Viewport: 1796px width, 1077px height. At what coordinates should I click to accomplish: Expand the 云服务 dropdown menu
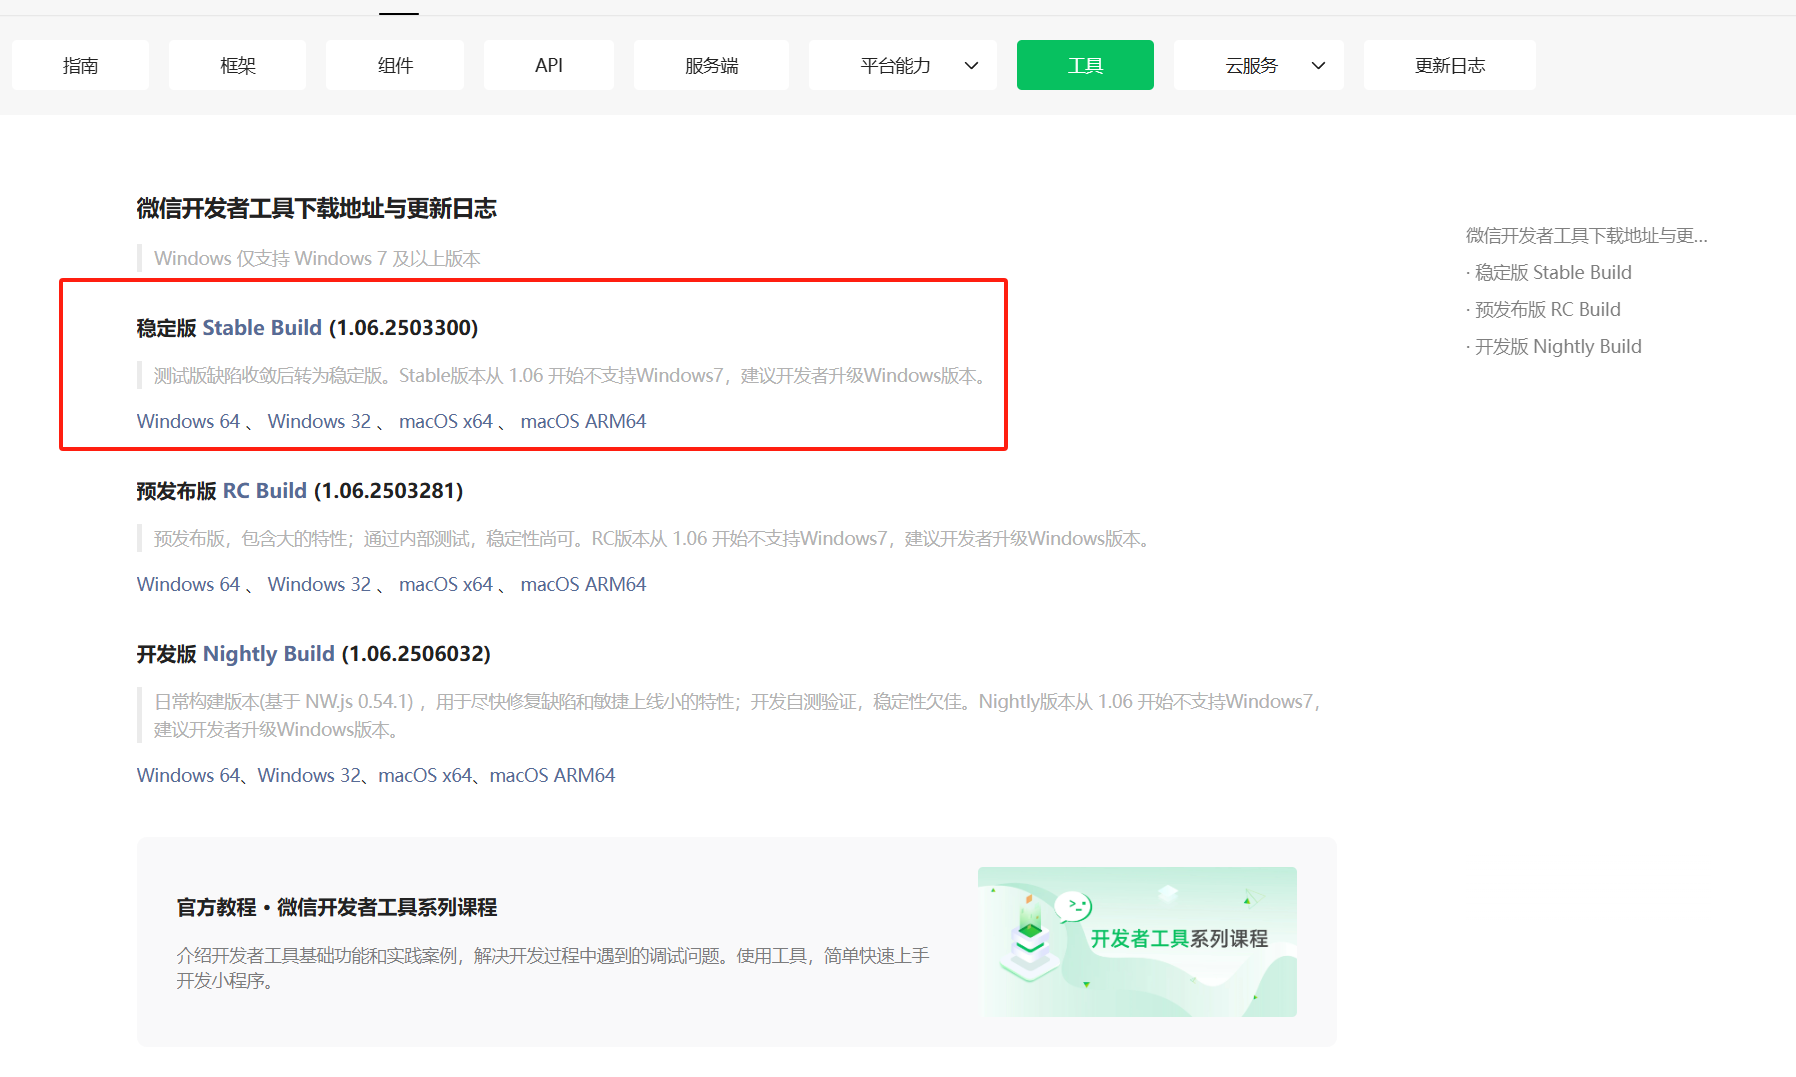click(x=1259, y=65)
